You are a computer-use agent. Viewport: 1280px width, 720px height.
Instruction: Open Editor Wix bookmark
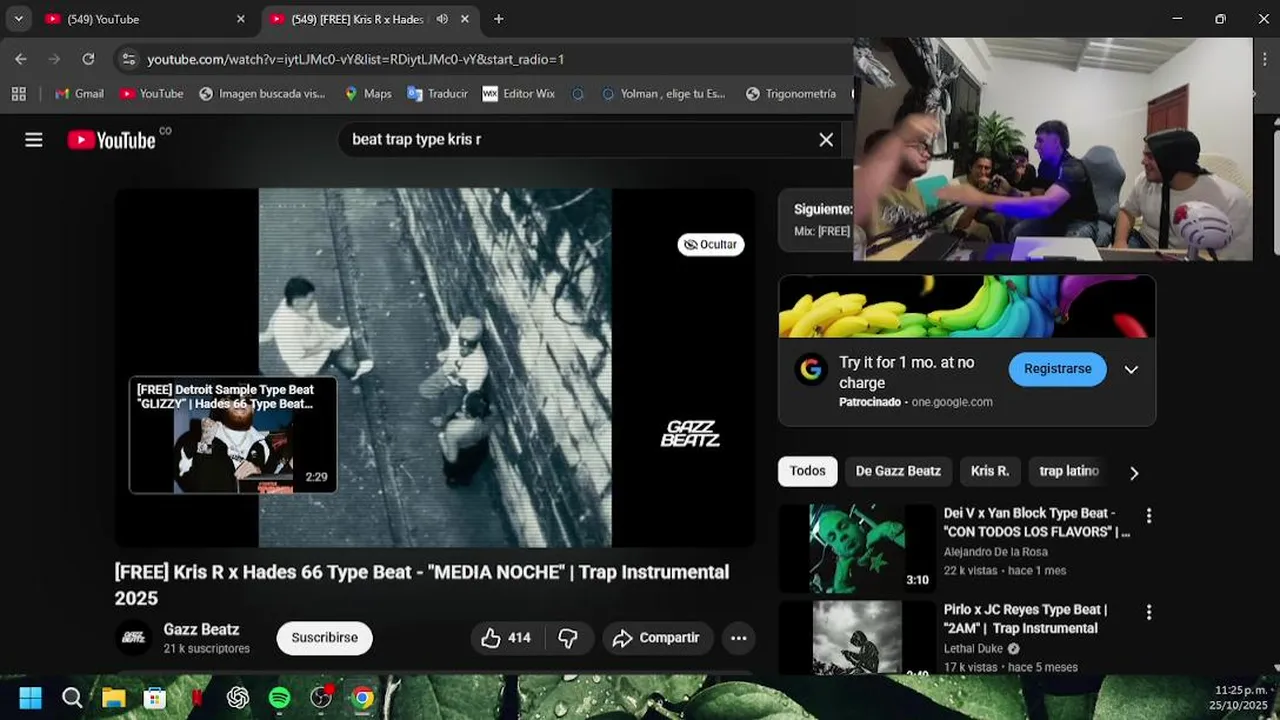(518, 93)
